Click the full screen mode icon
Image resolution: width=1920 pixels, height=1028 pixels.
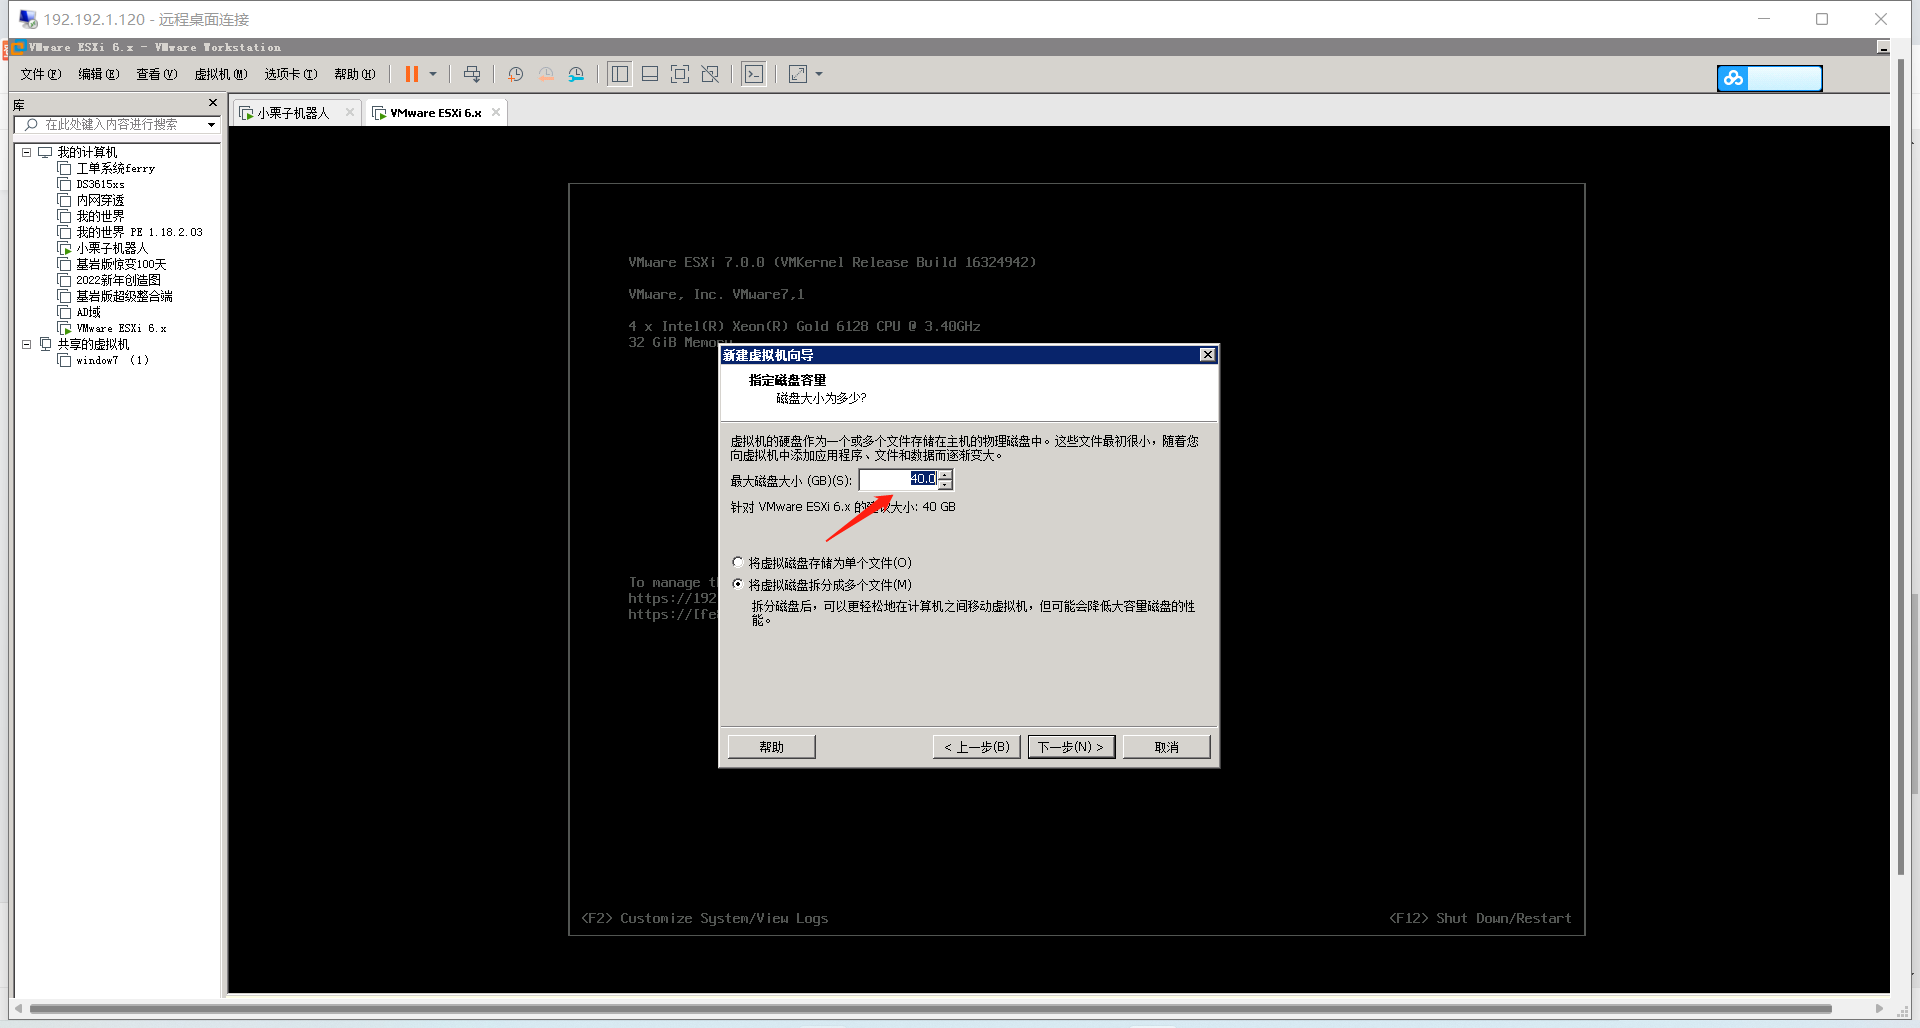pyautogui.click(x=680, y=74)
